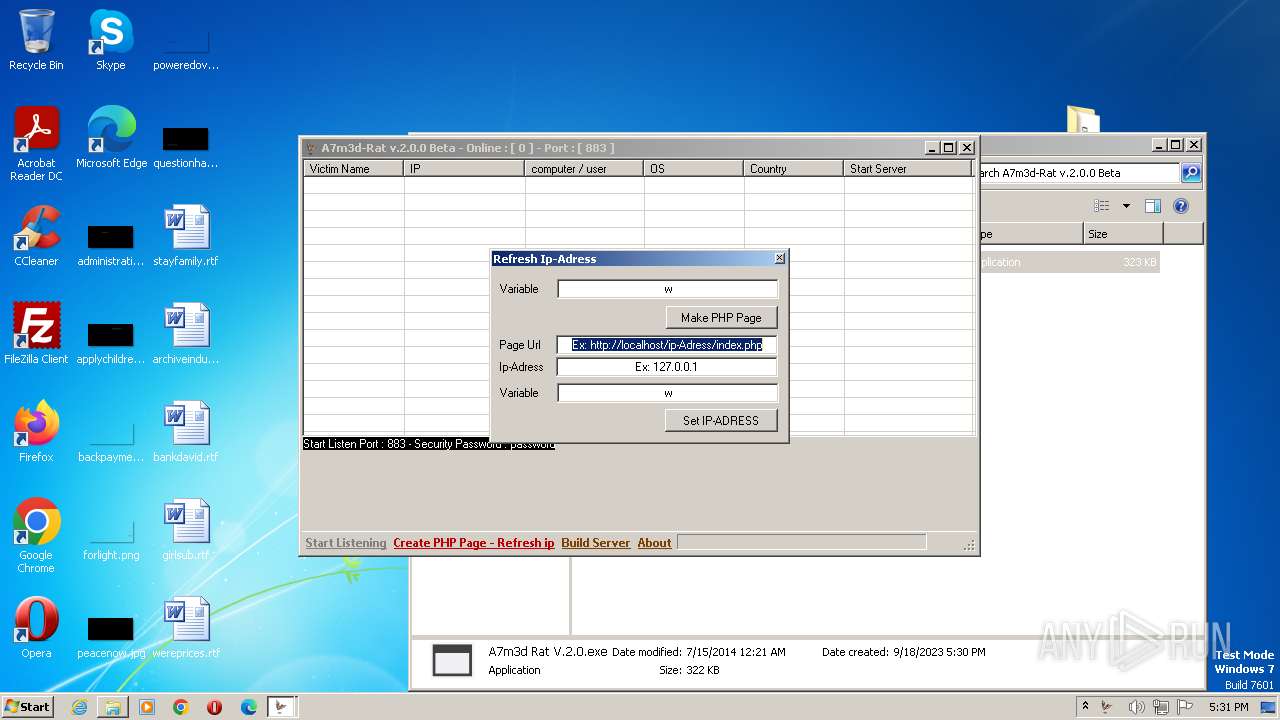Select the archiveindu... desktop document

click(x=186, y=333)
